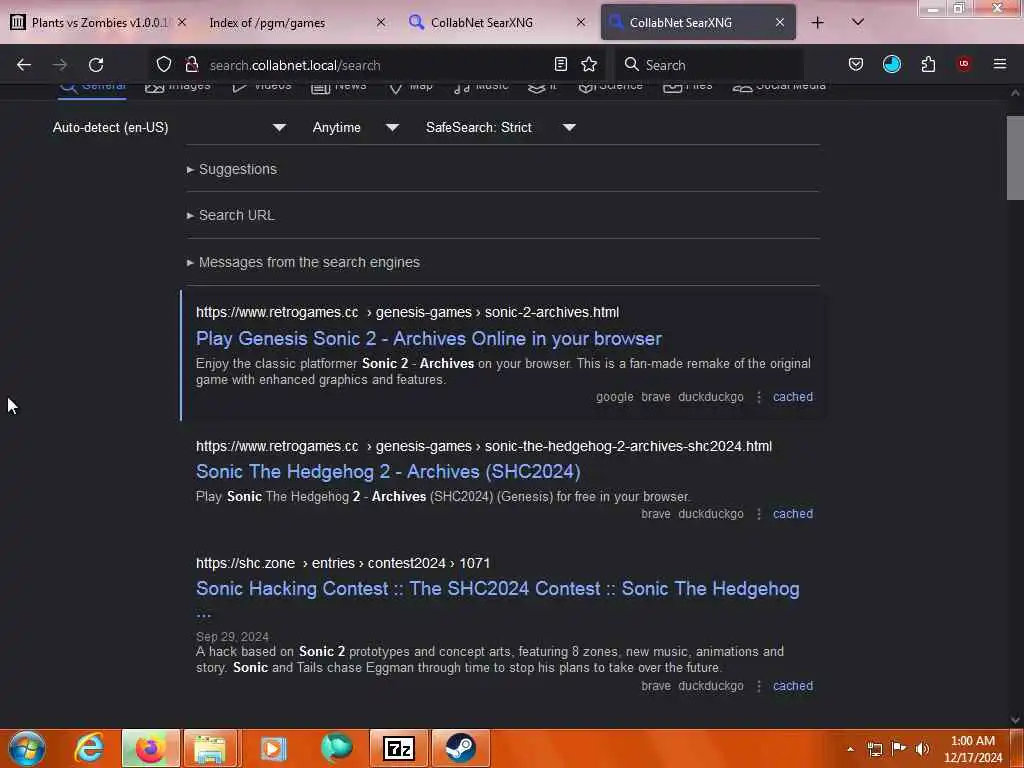
Task: Close the Plants vs Zombies tab
Action: pos(182,22)
